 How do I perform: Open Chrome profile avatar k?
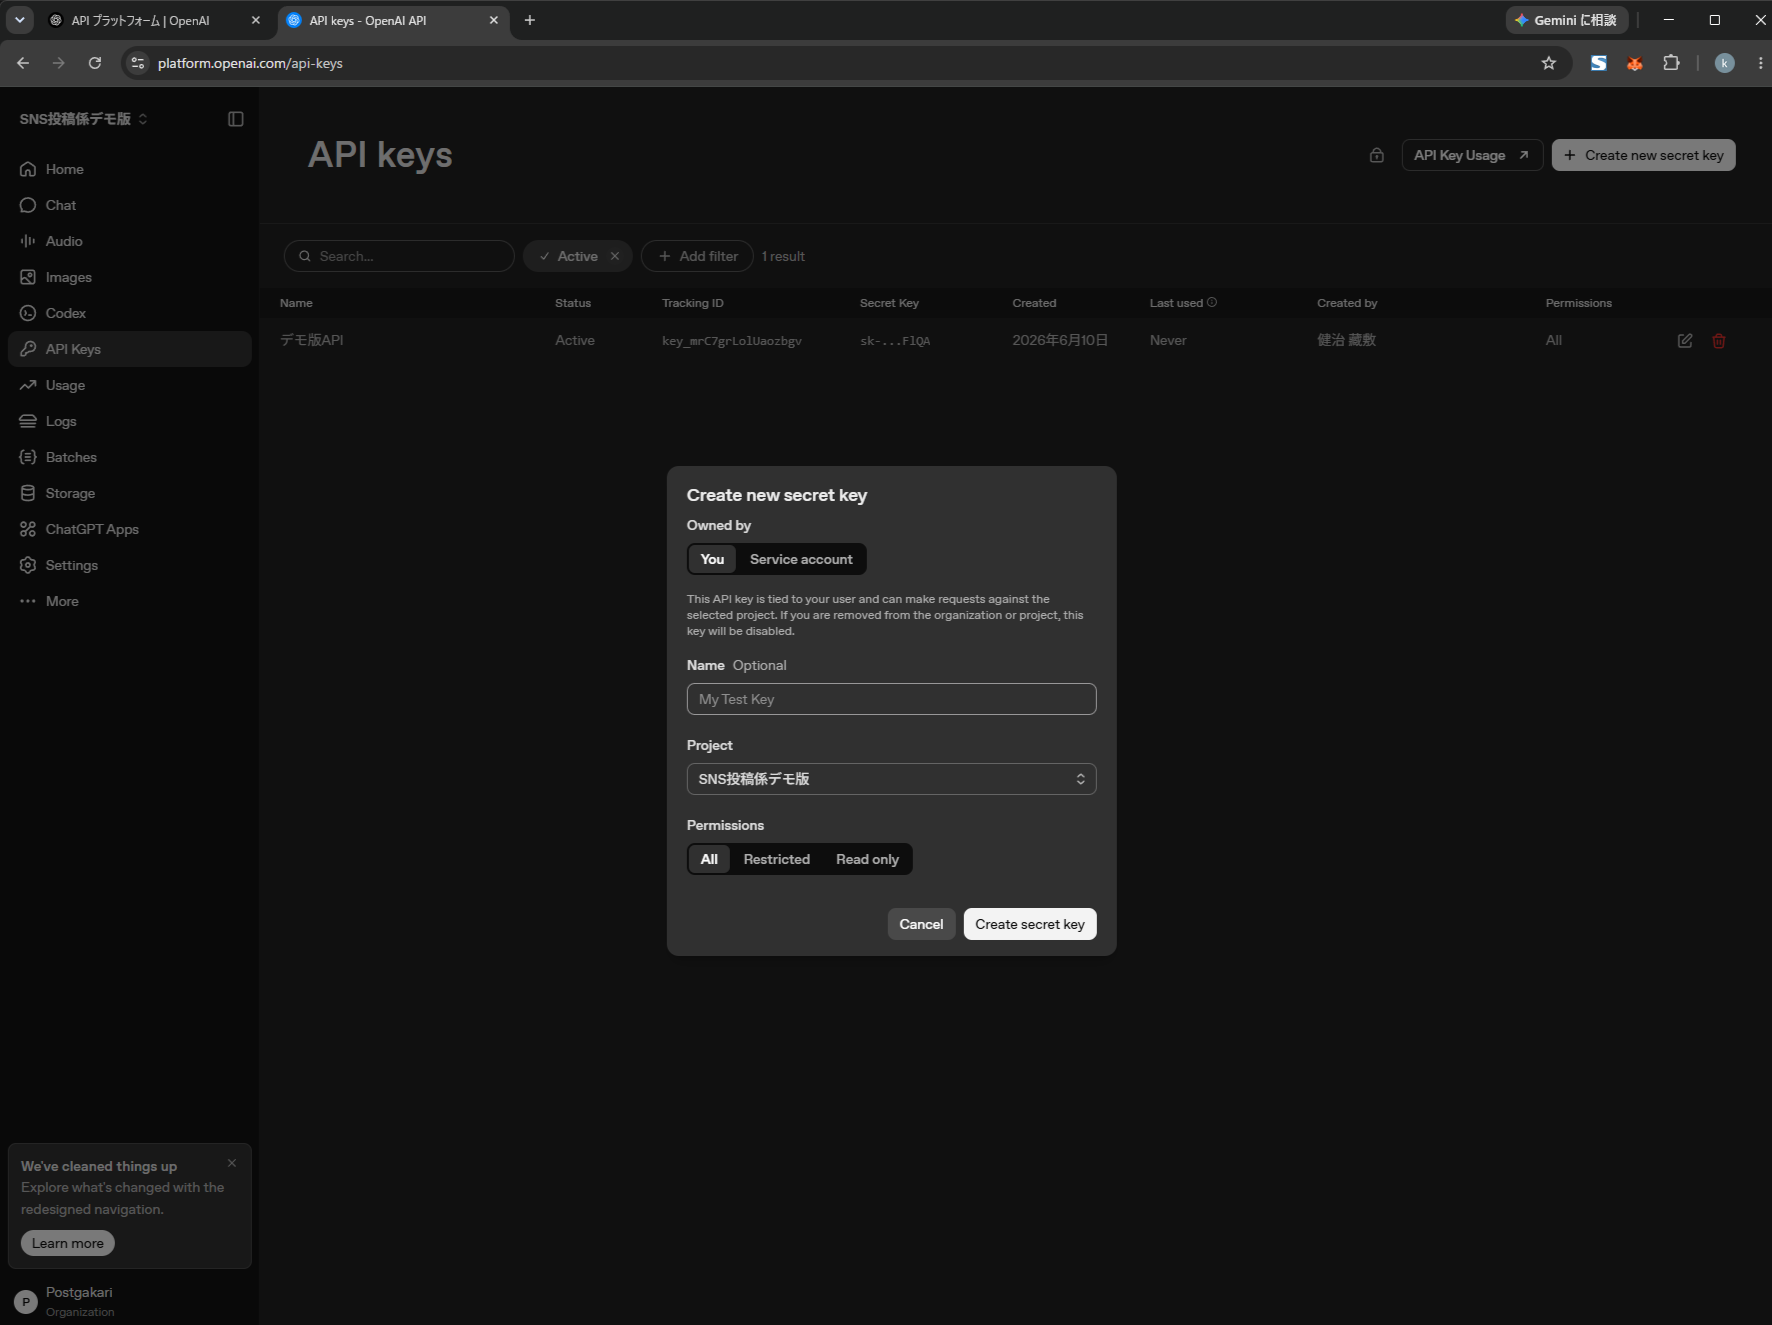pyautogui.click(x=1724, y=63)
